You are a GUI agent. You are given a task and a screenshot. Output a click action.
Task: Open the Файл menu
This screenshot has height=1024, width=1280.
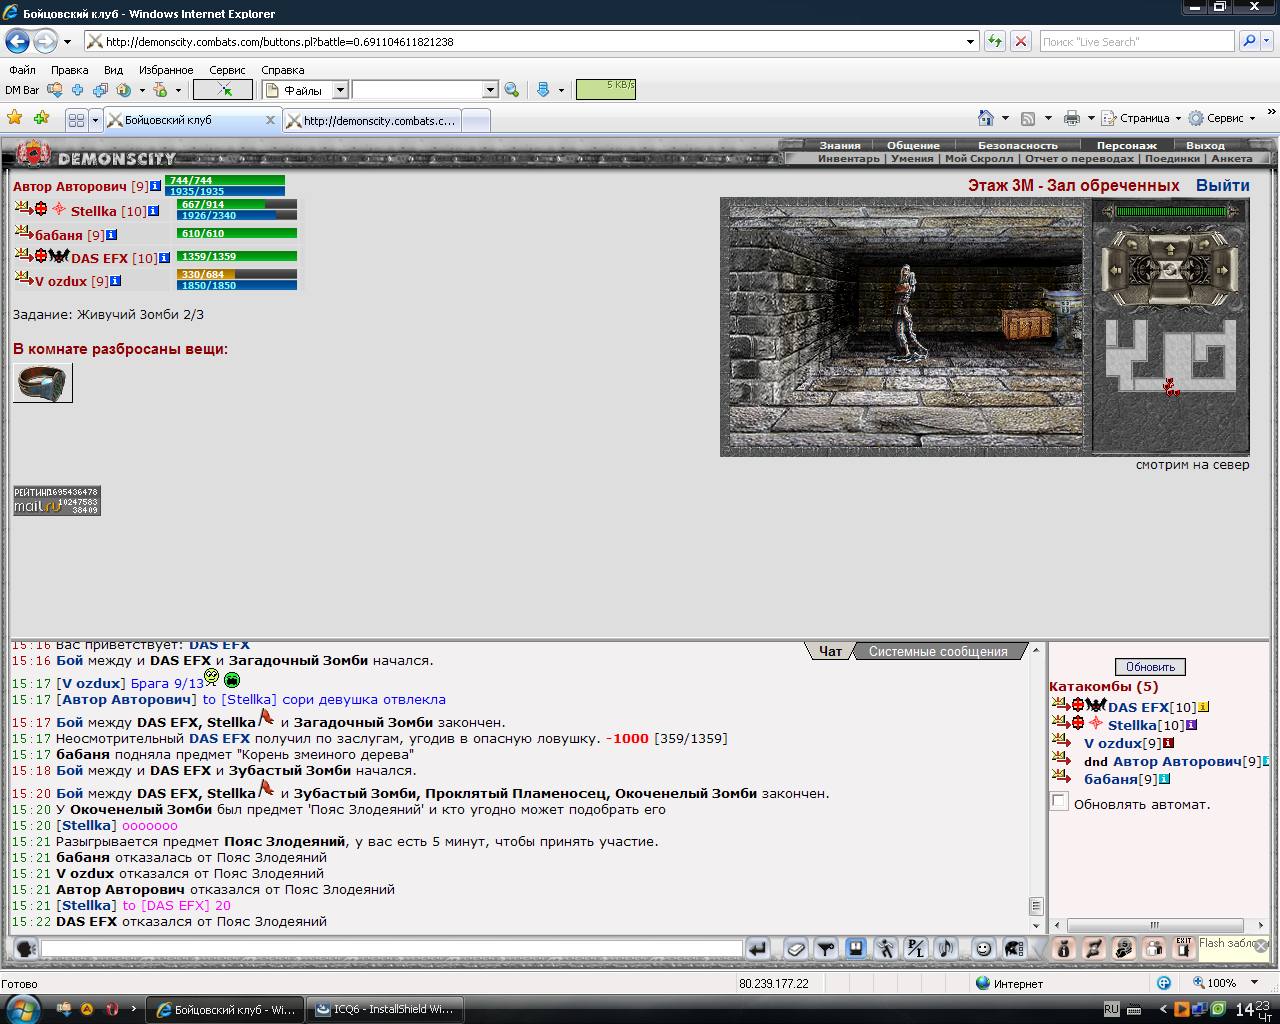[x=22, y=70]
